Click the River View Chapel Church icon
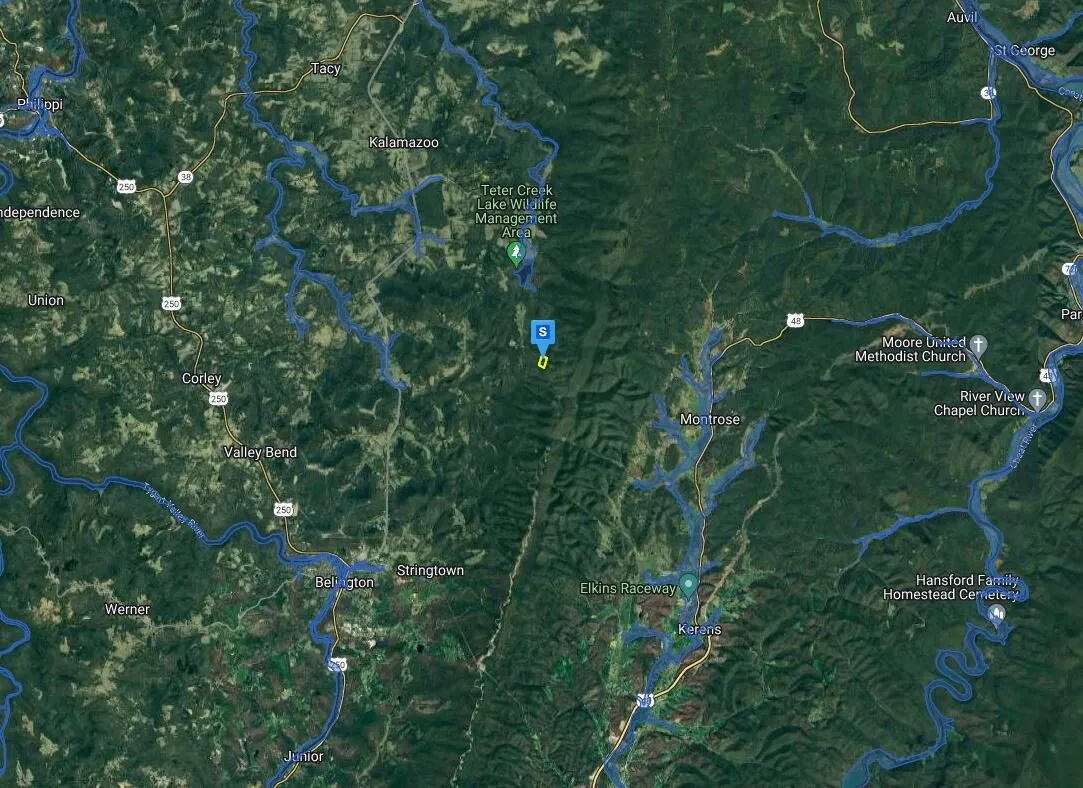The width and height of the screenshot is (1083, 788). 1037,398
